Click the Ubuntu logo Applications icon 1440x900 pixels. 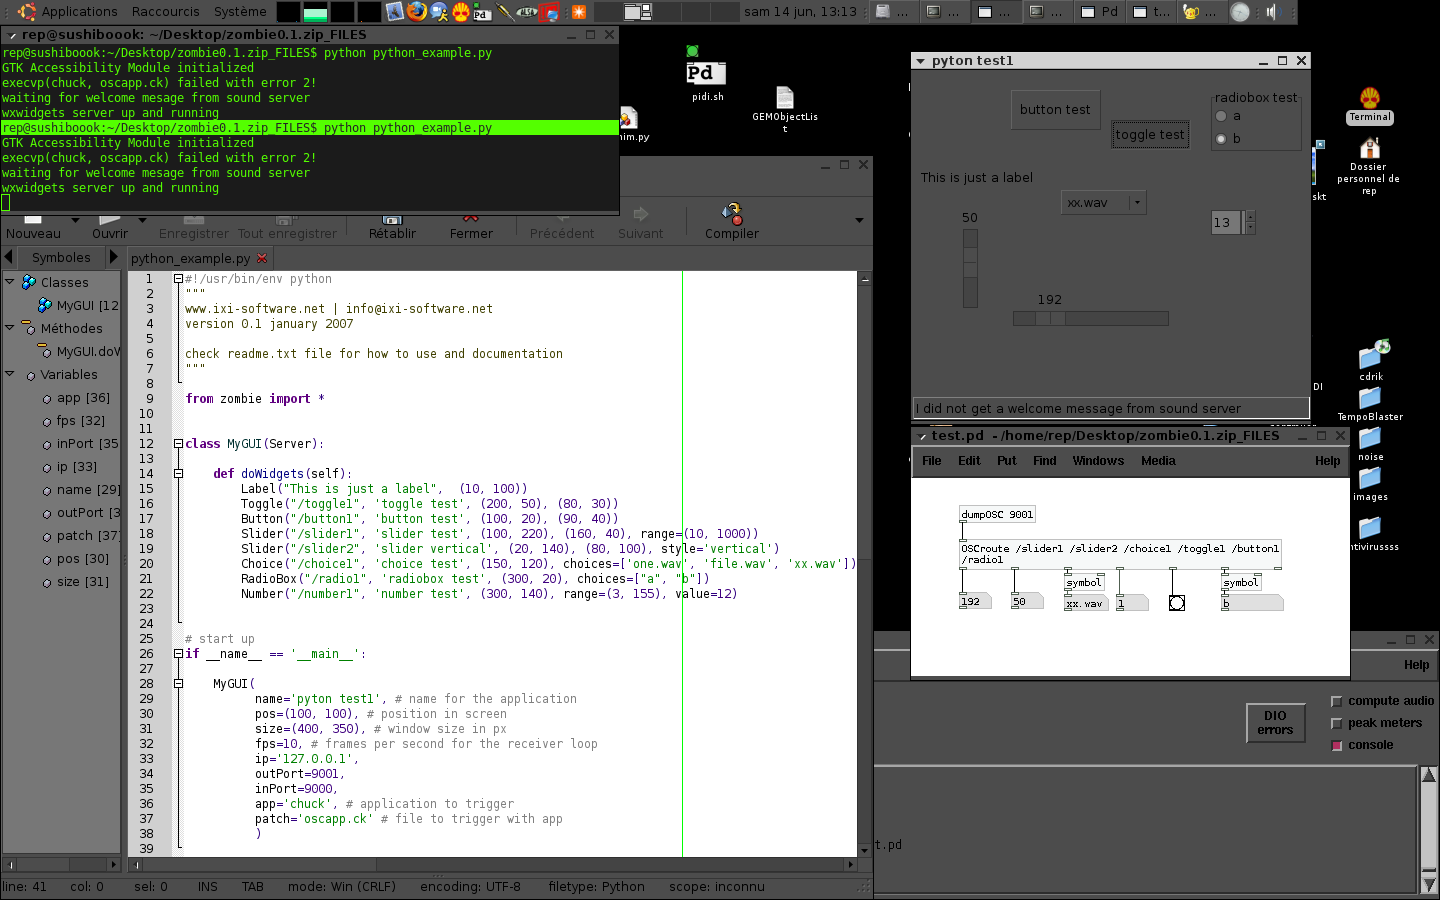click(27, 12)
